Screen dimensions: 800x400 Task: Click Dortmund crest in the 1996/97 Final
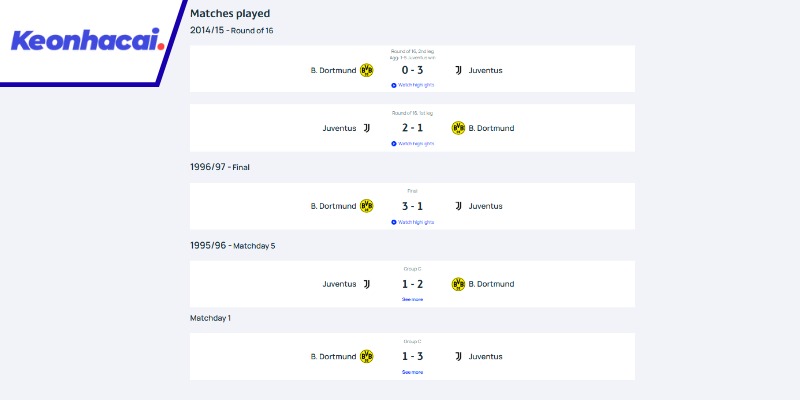[366, 206]
